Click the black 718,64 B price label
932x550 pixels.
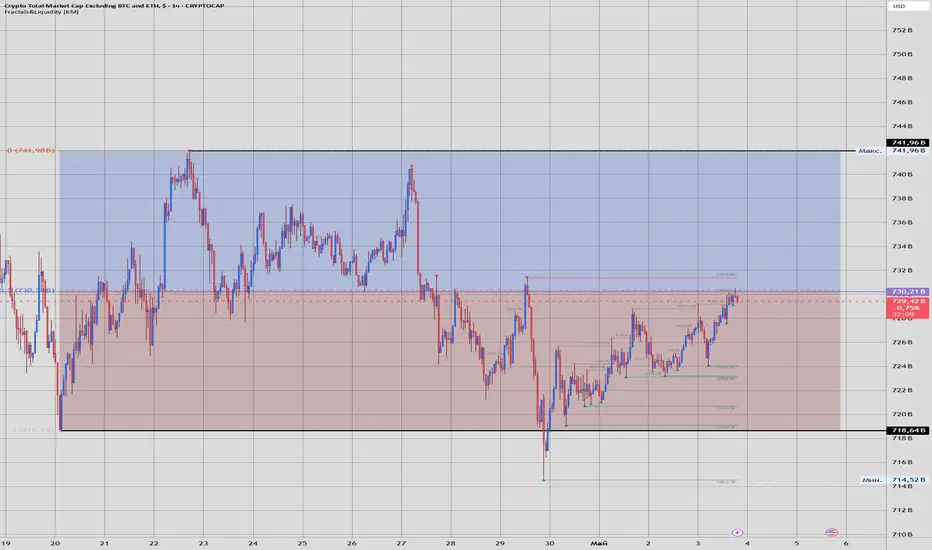click(908, 430)
